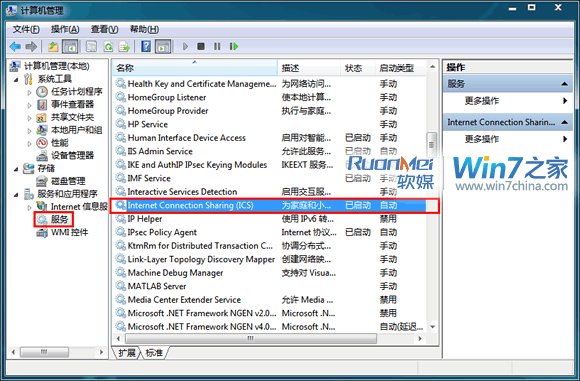580x381 pixels.
Task: Click gear icon of MATLAB Server row
Action: pyautogui.click(x=120, y=286)
